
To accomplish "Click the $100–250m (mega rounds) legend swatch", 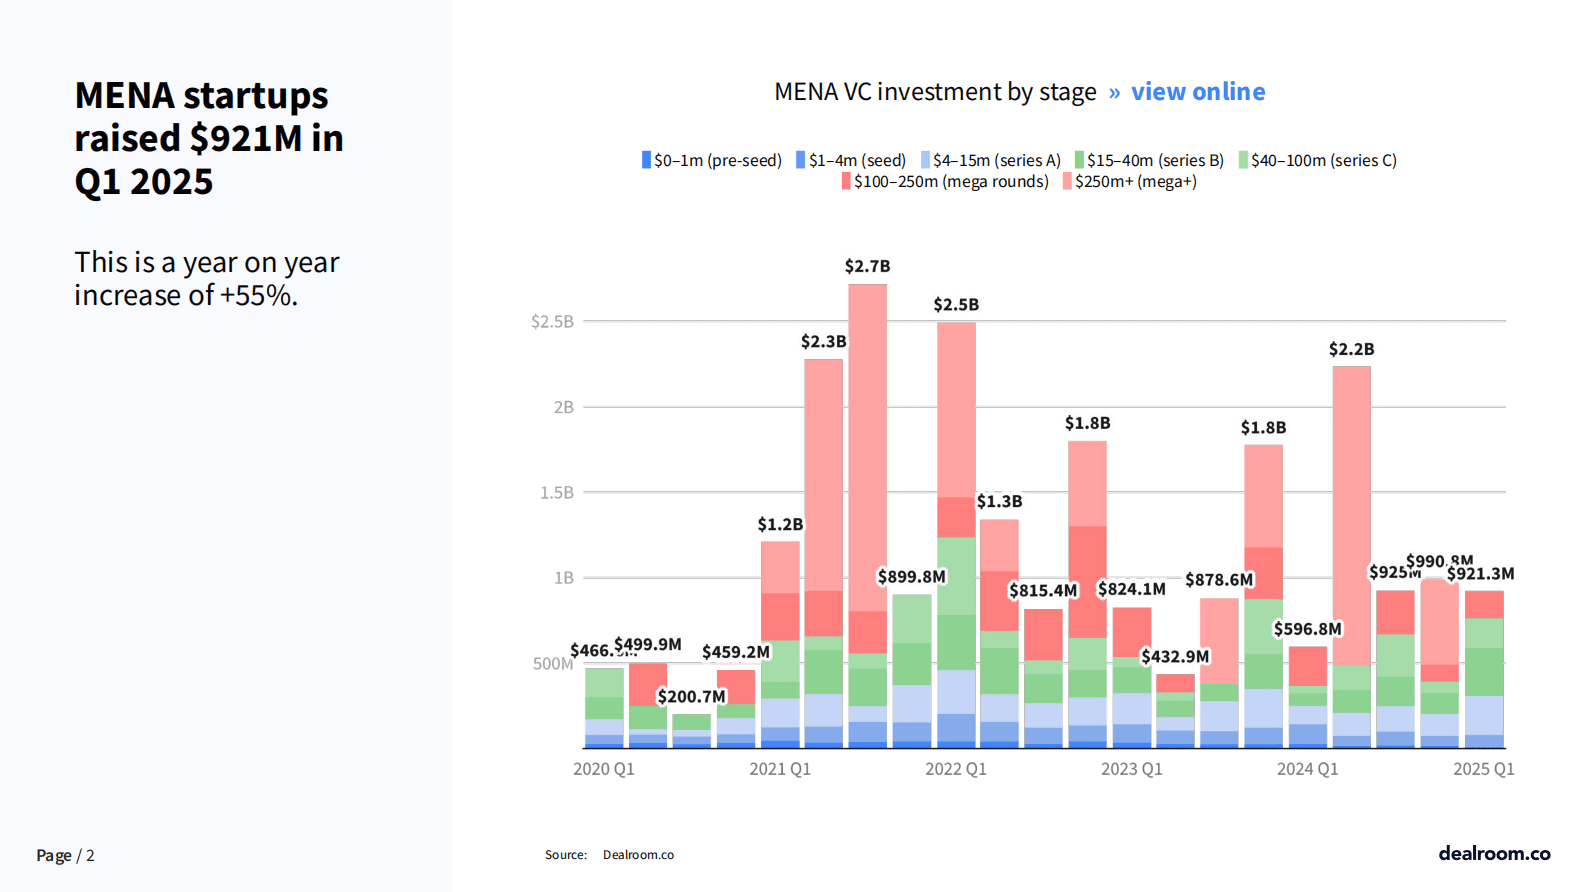I will tap(846, 181).
